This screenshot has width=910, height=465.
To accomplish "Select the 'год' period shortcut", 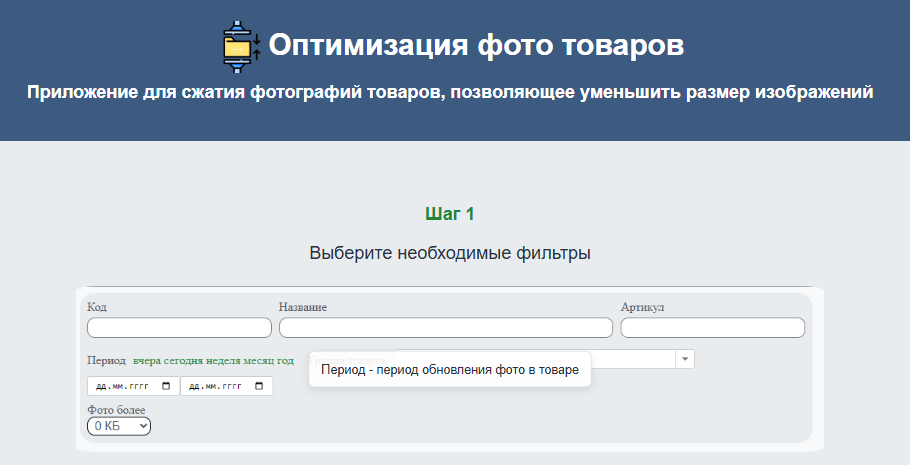I will pyautogui.click(x=285, y=361).
